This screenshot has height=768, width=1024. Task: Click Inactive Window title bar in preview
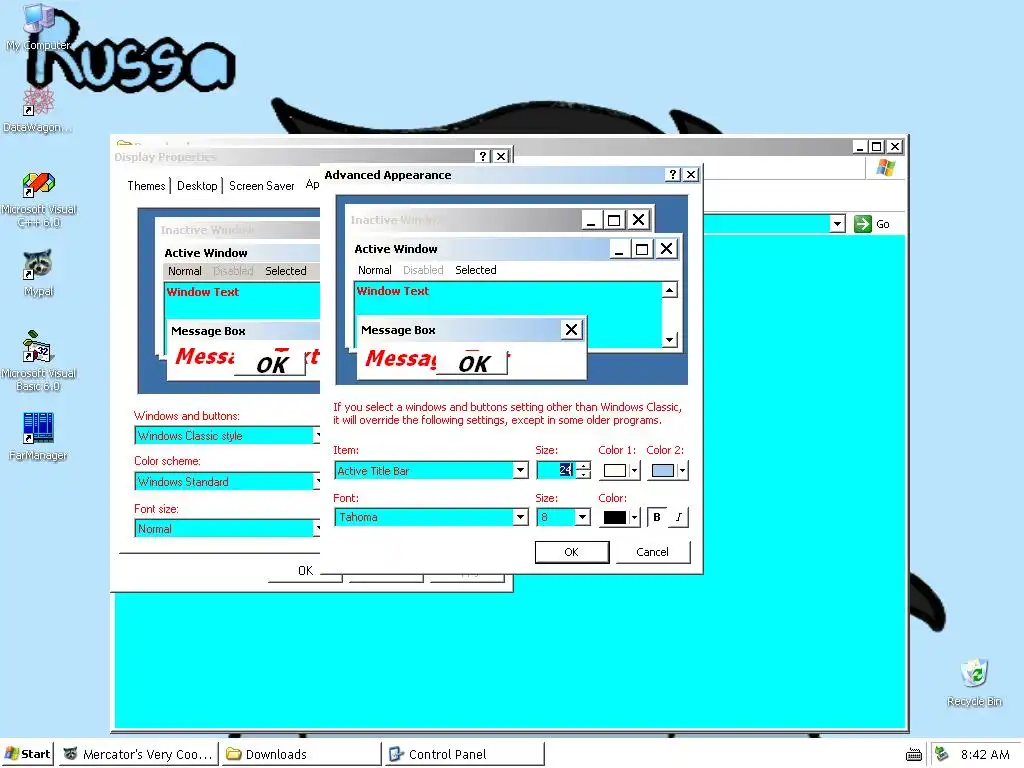coord(464,220)
